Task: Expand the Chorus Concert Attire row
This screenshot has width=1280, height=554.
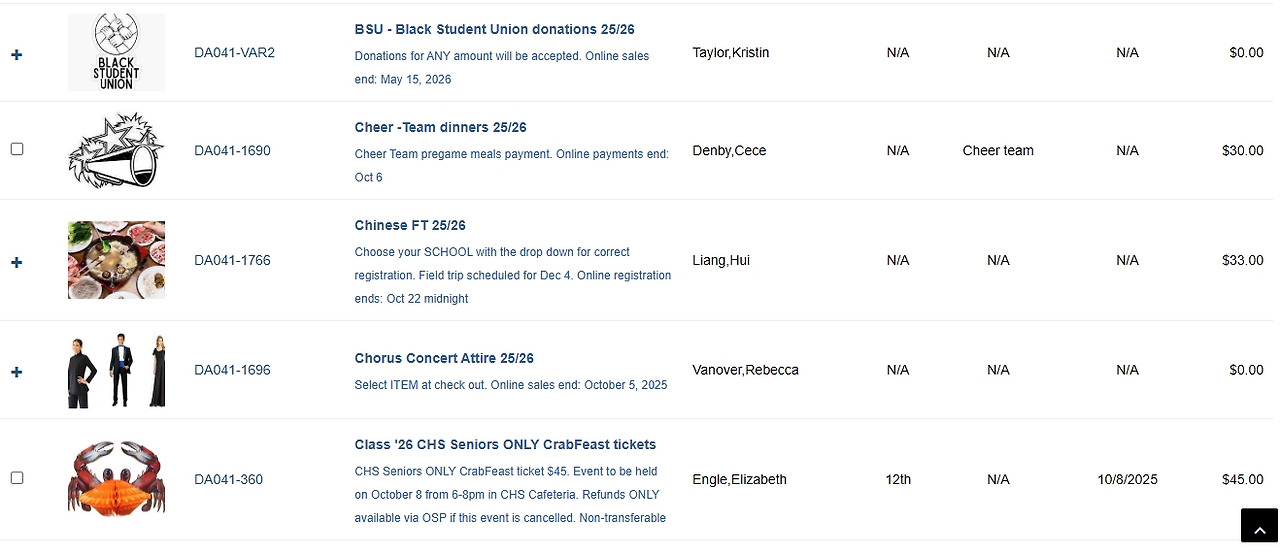Action: pyautogui.click(x=16, y=372)
